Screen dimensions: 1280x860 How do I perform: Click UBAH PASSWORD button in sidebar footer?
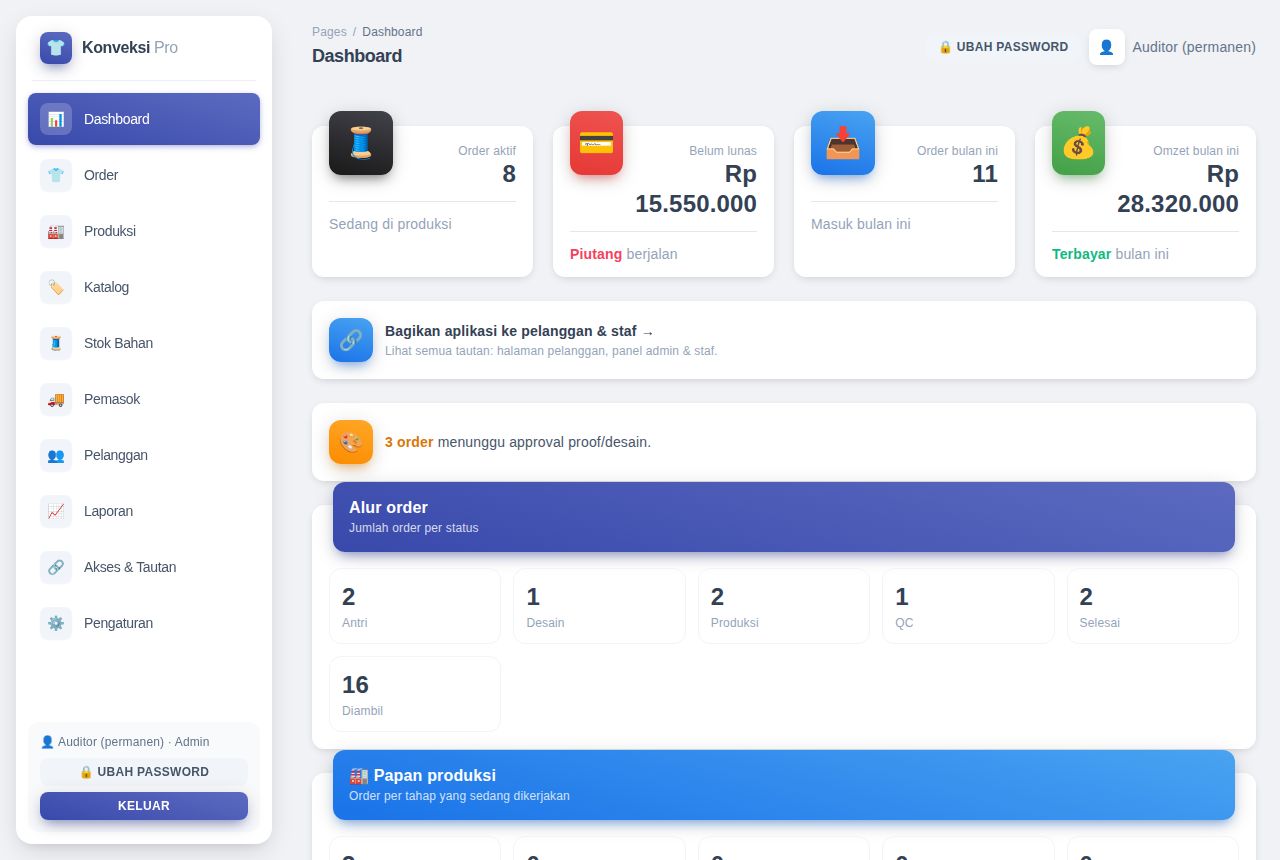tap(144, 772)
